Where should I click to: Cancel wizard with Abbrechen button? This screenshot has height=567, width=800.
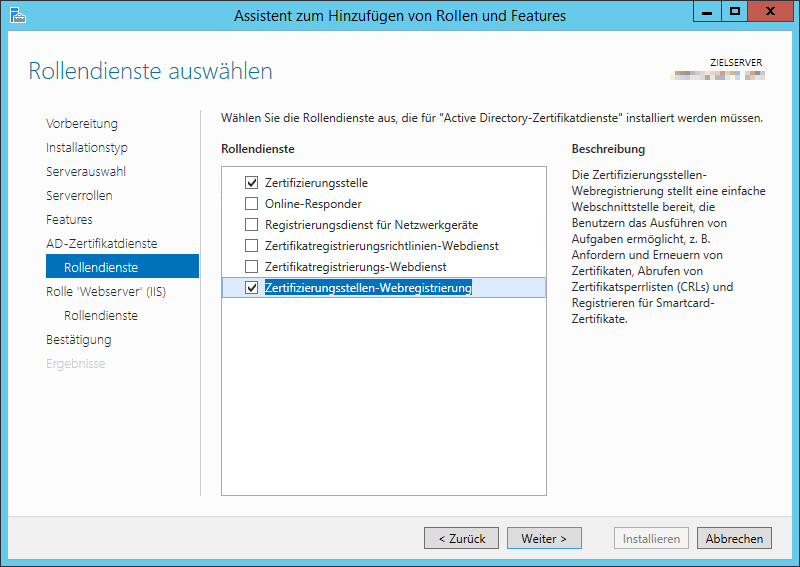coord(734,538)
